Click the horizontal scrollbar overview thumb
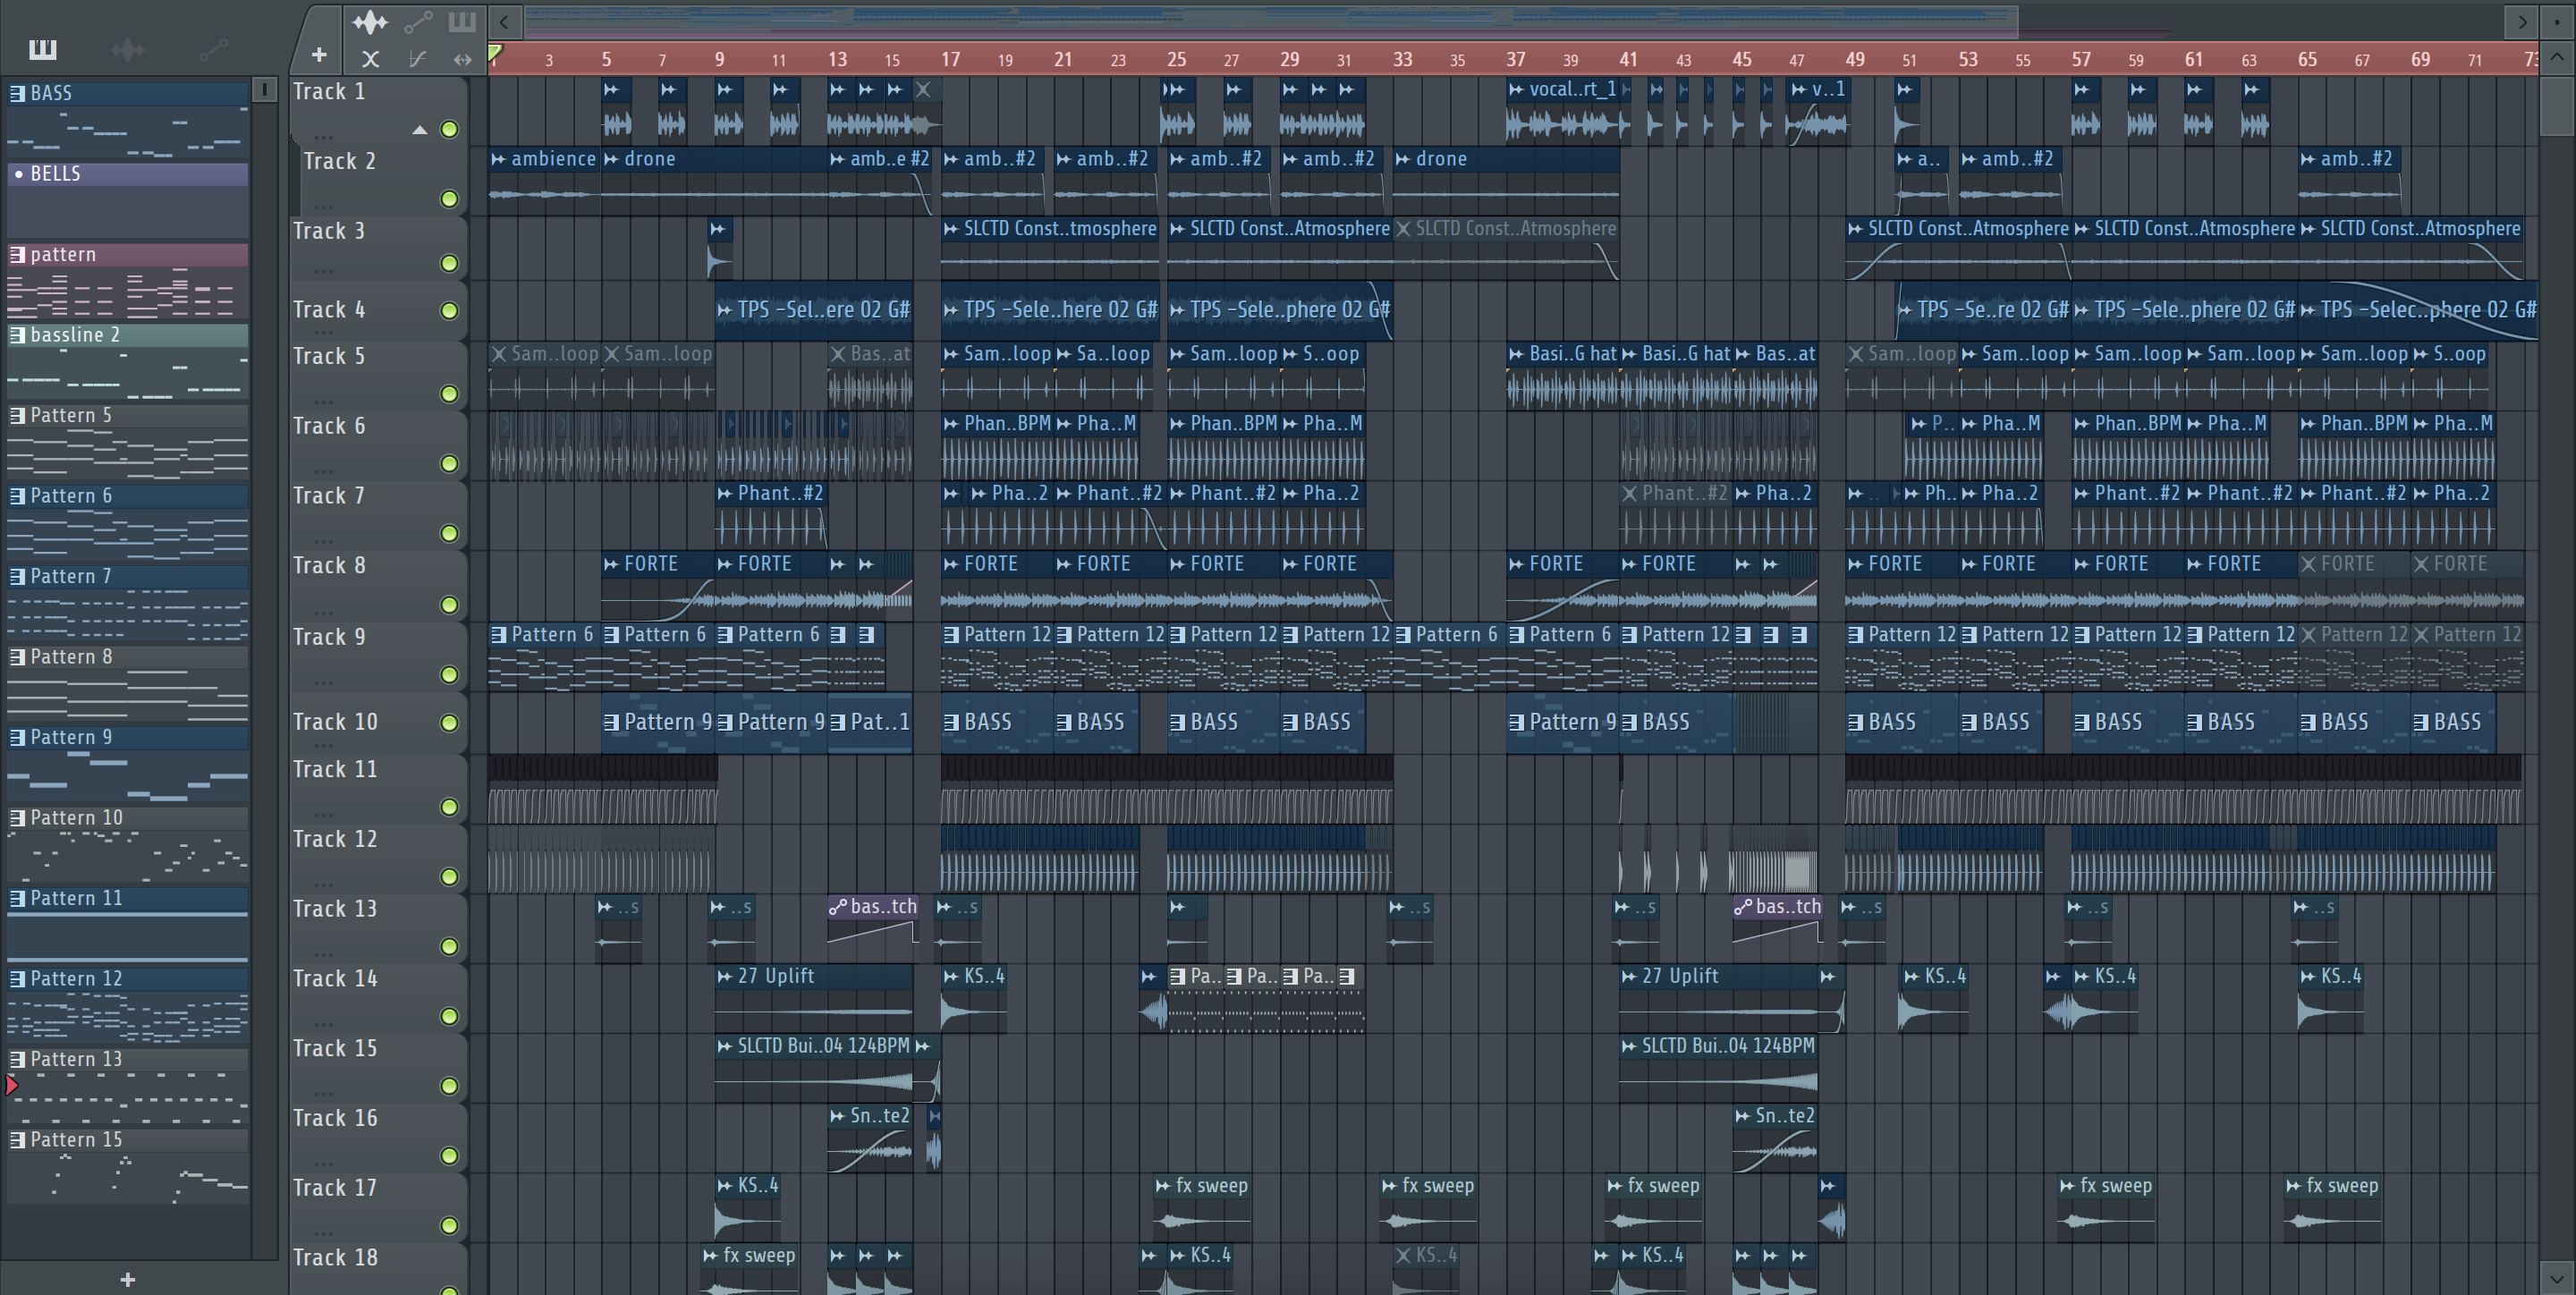Screen dimensions: 2576x1295 pos(1270,21)
